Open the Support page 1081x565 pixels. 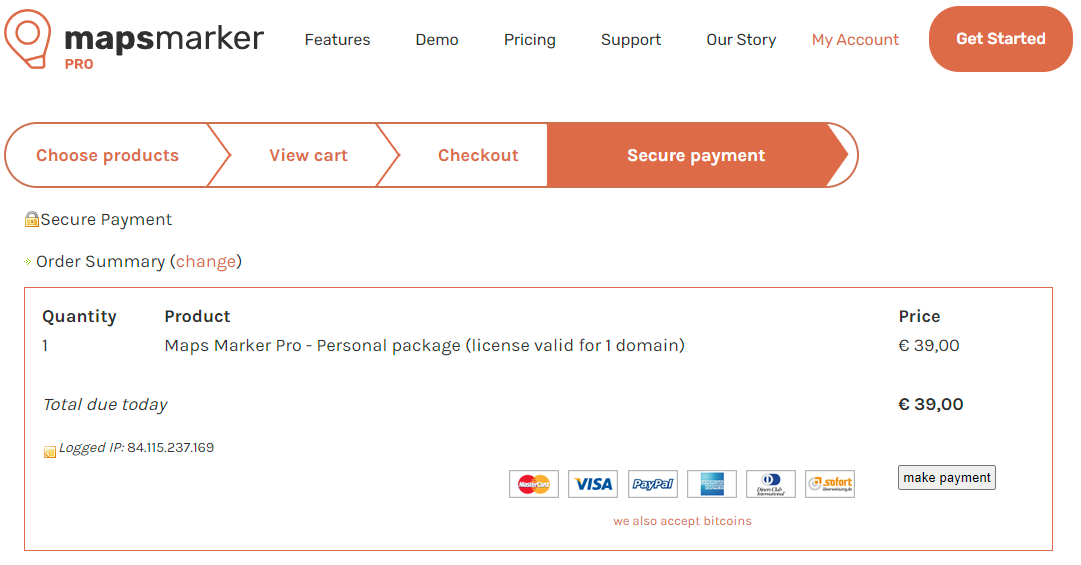click(631, 40)
